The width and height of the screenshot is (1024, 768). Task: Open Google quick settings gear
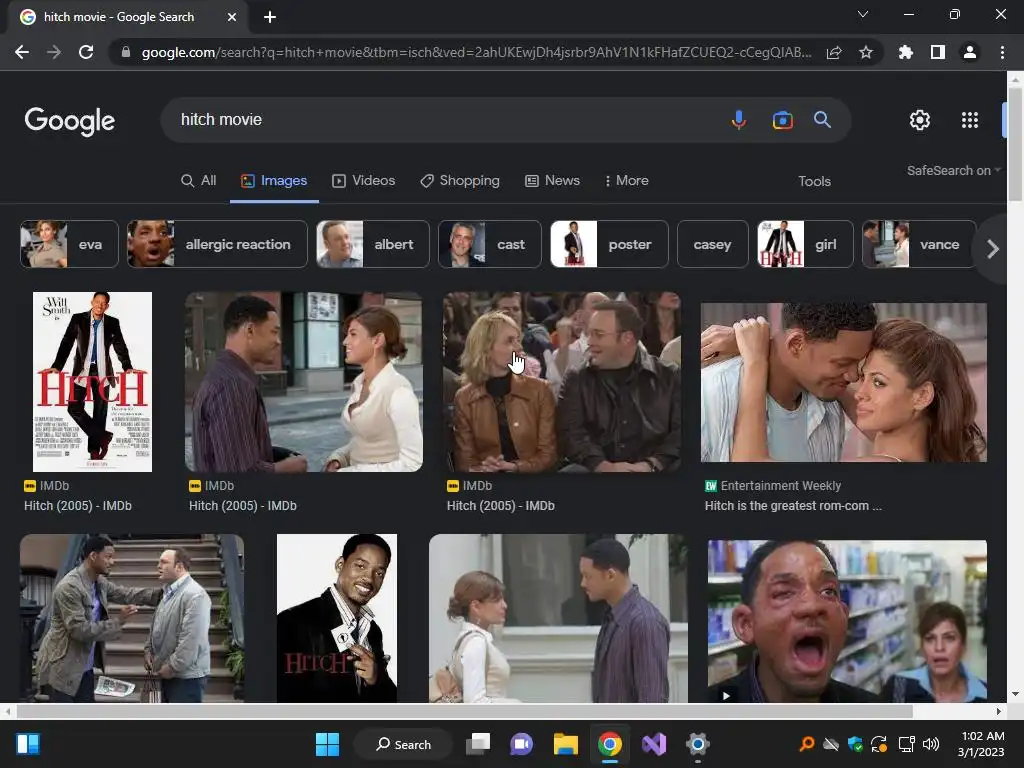pos(920,120)
